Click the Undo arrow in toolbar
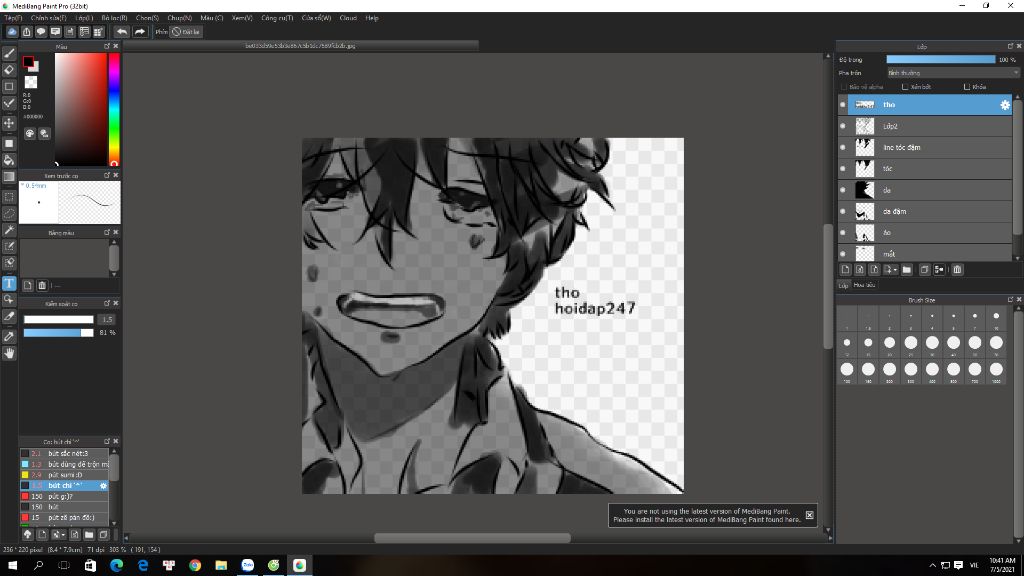1024x576 pixels. (x=122, y=31)
